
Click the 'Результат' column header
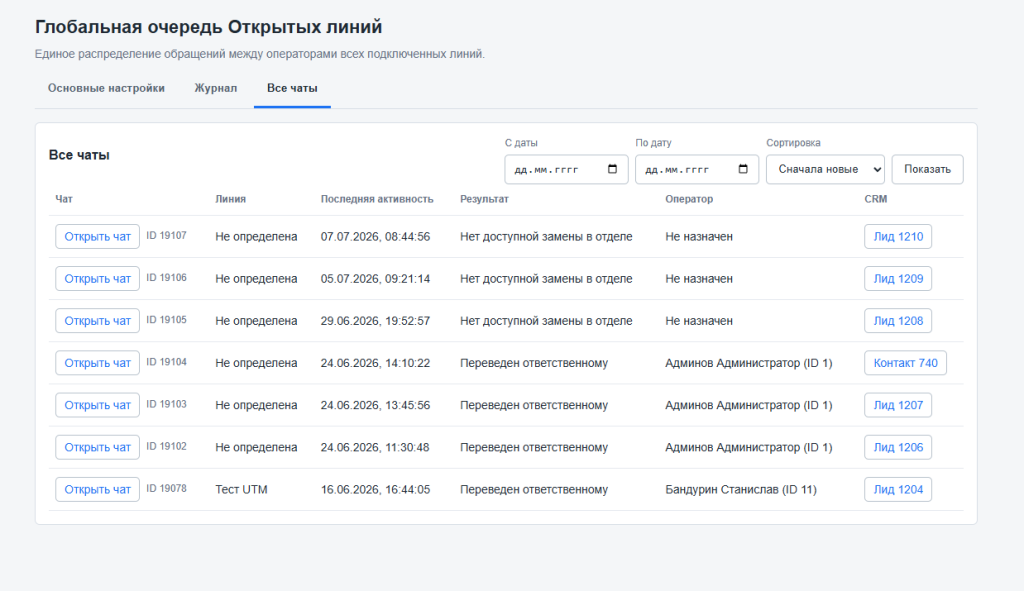(484, 199)
